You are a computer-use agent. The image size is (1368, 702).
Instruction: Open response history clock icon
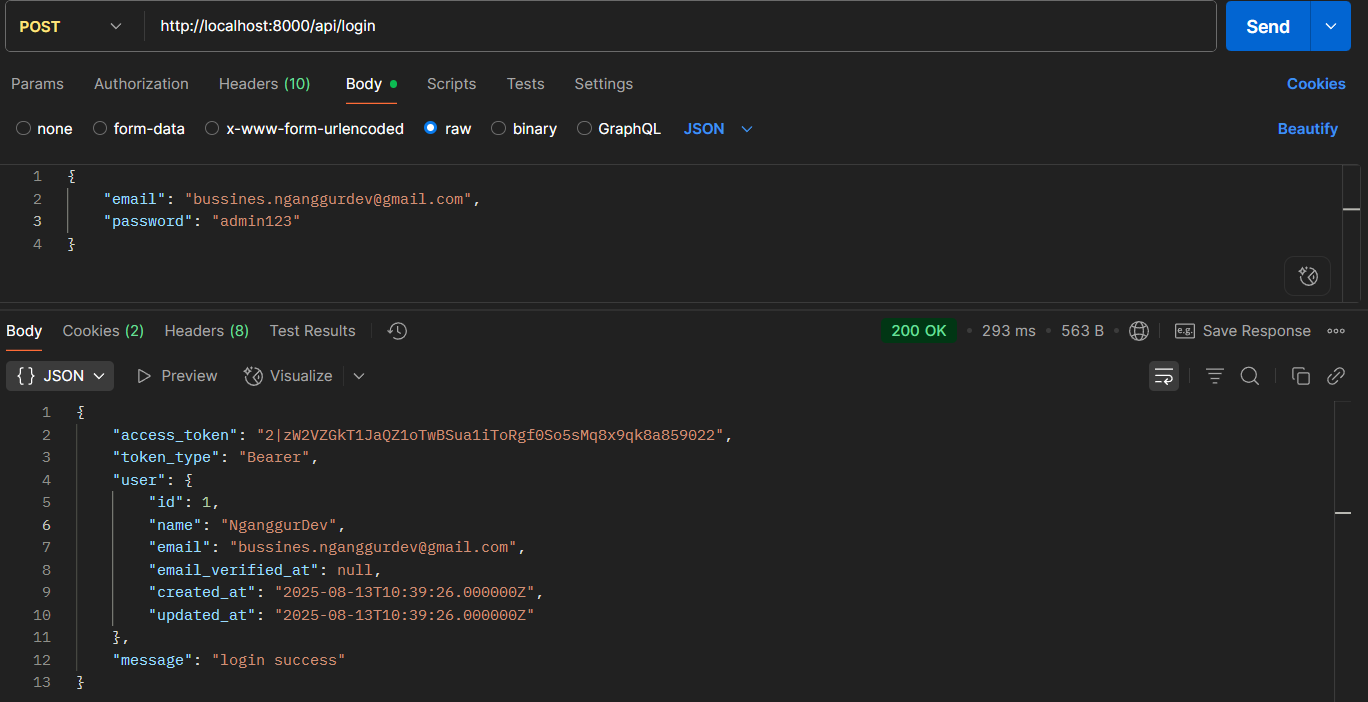coord(397,331)
